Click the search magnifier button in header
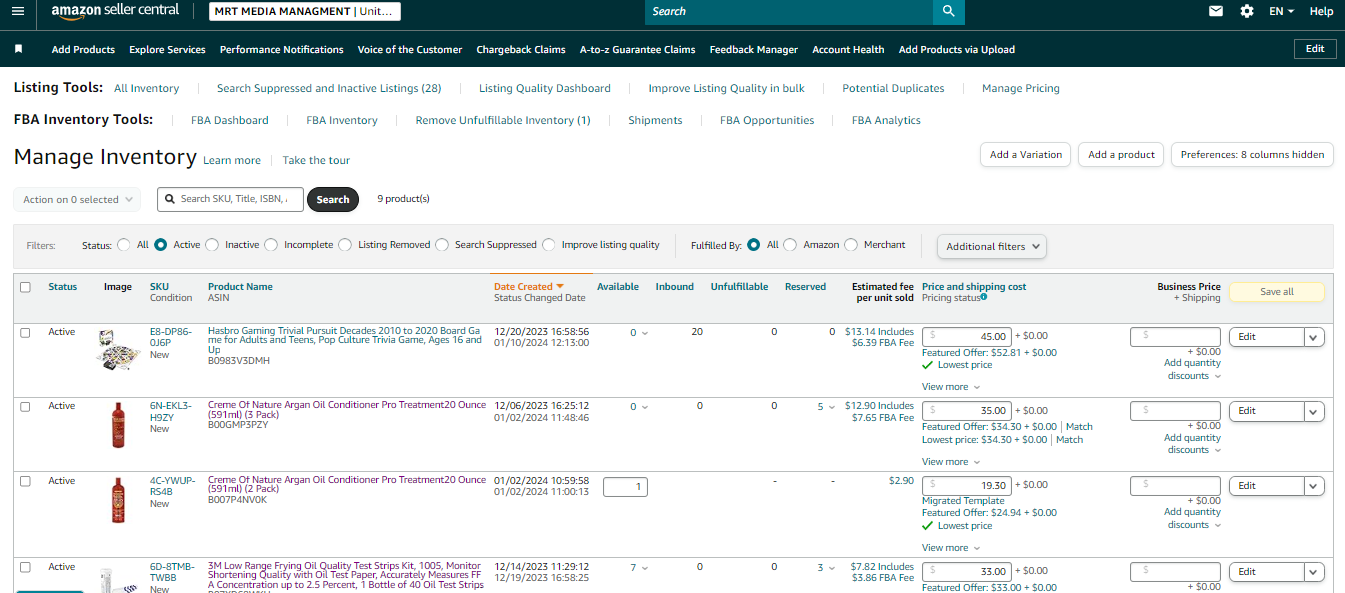The width and height of the screenshot is (1345, 593). coord(948,11)
